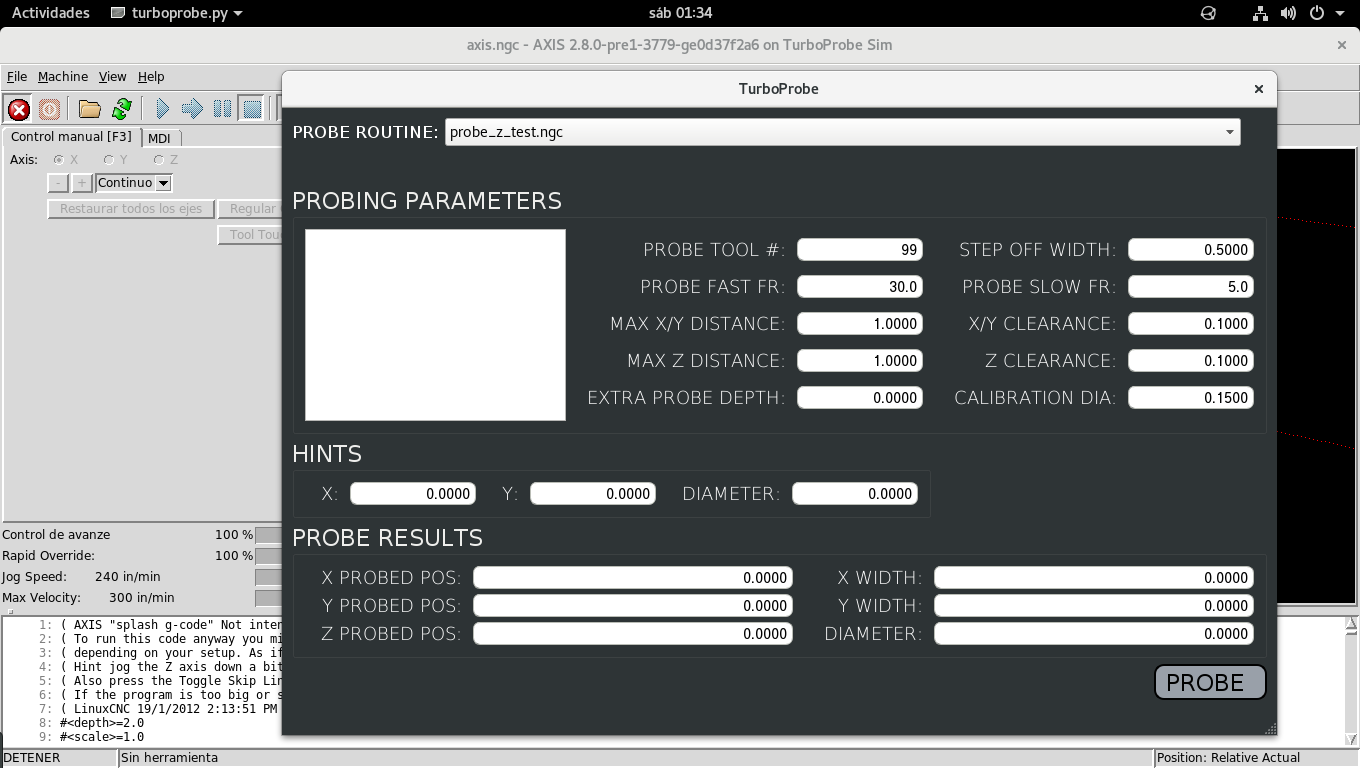This screenshot has height=768, width=1360.
Task: Click the Jog Speed value '240 in/min'
Action: coord(127,577)
